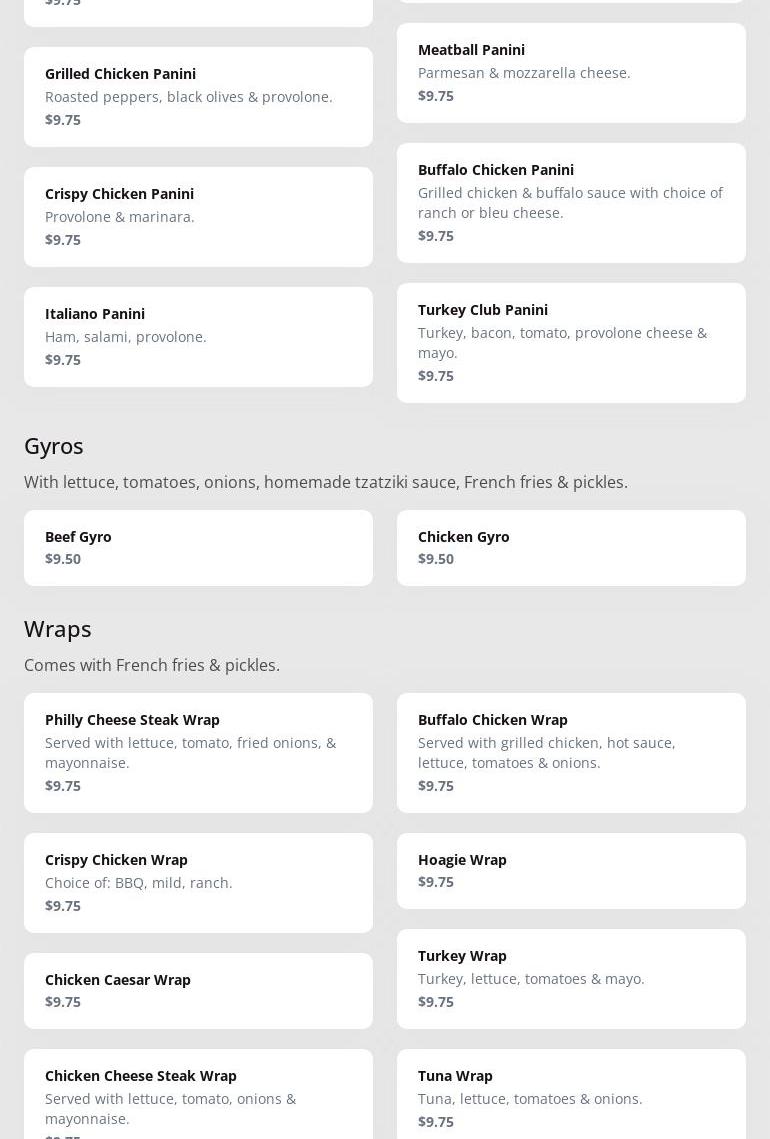Click the Beef Gyro $9.50 price

tap(63, 559)
